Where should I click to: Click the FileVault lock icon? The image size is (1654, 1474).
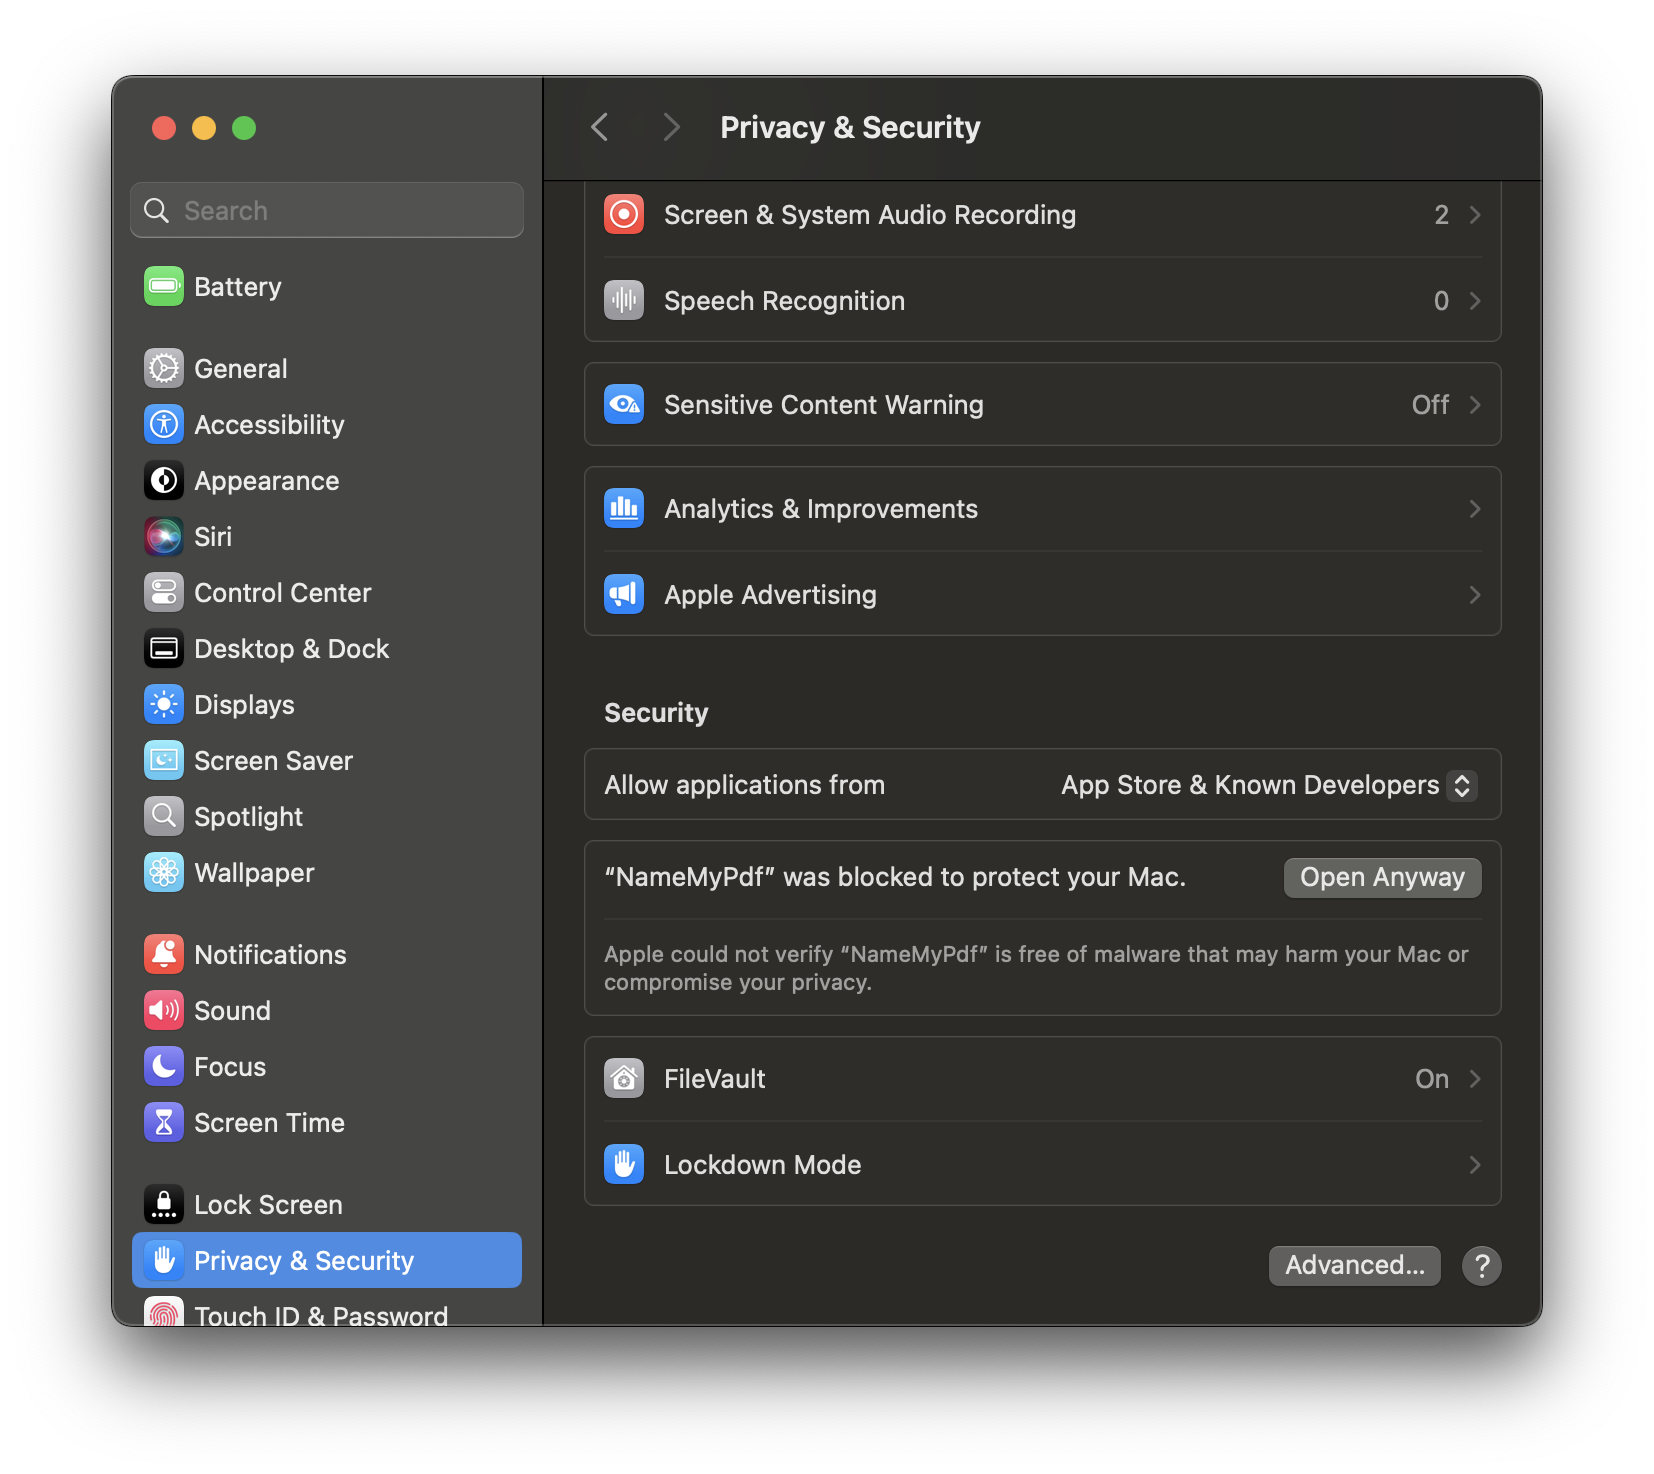[623, 1078]
